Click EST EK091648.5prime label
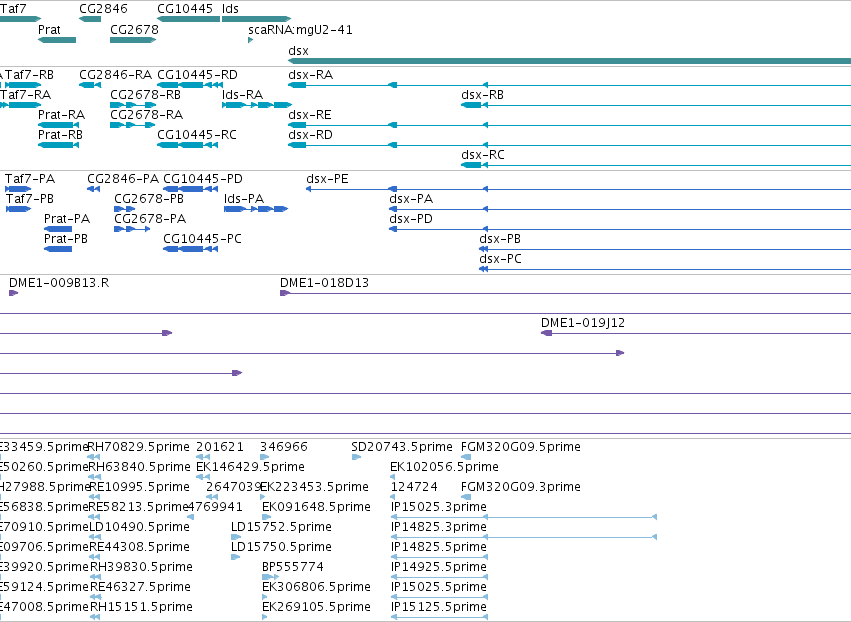Image resolution: width=851 pixels, height=622 pixels. click(316, 507)
